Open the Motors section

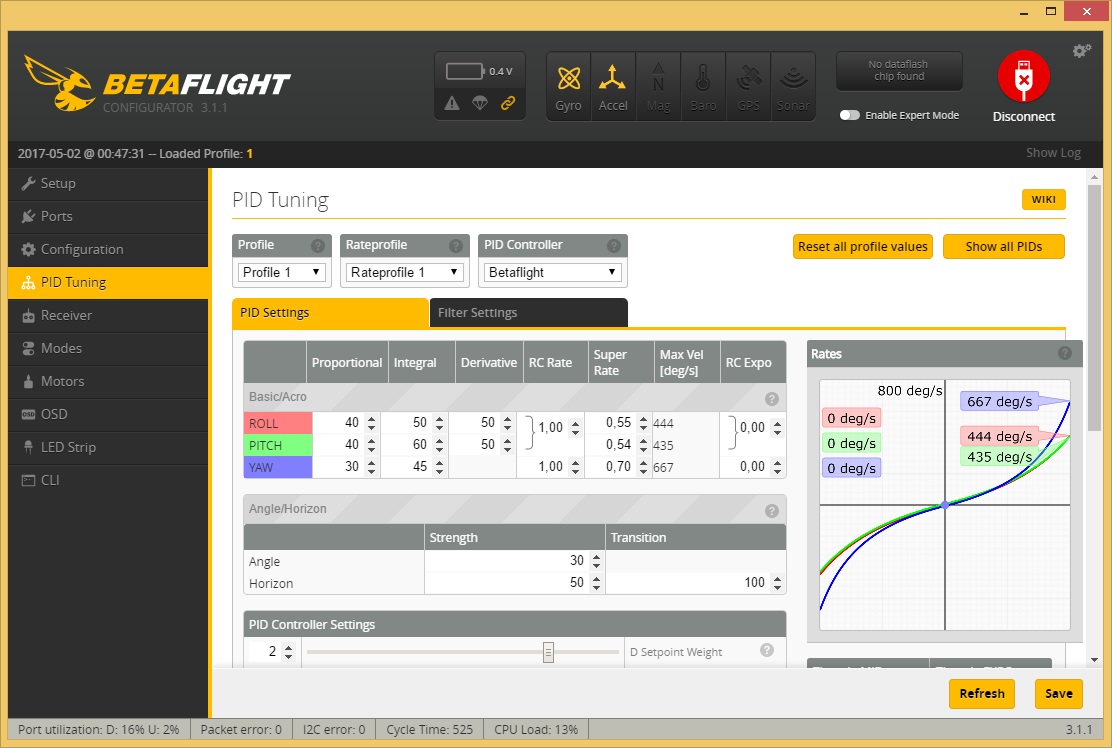[x=109, y=381]
